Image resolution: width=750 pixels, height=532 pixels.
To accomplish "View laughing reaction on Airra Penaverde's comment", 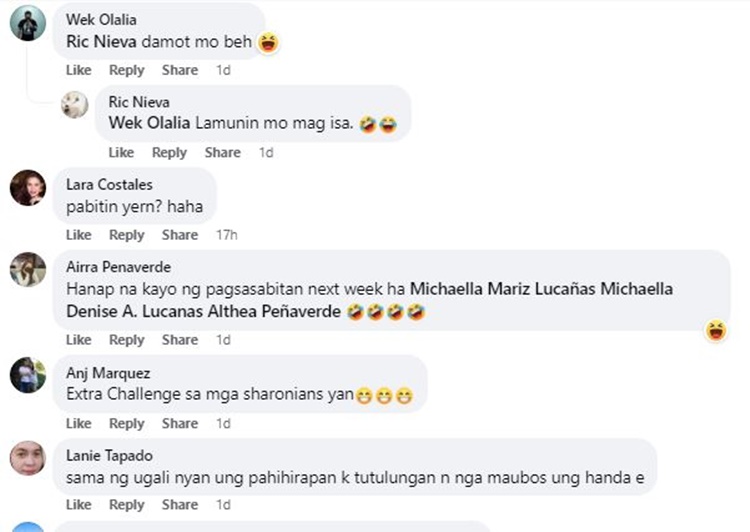I will 716,331.
